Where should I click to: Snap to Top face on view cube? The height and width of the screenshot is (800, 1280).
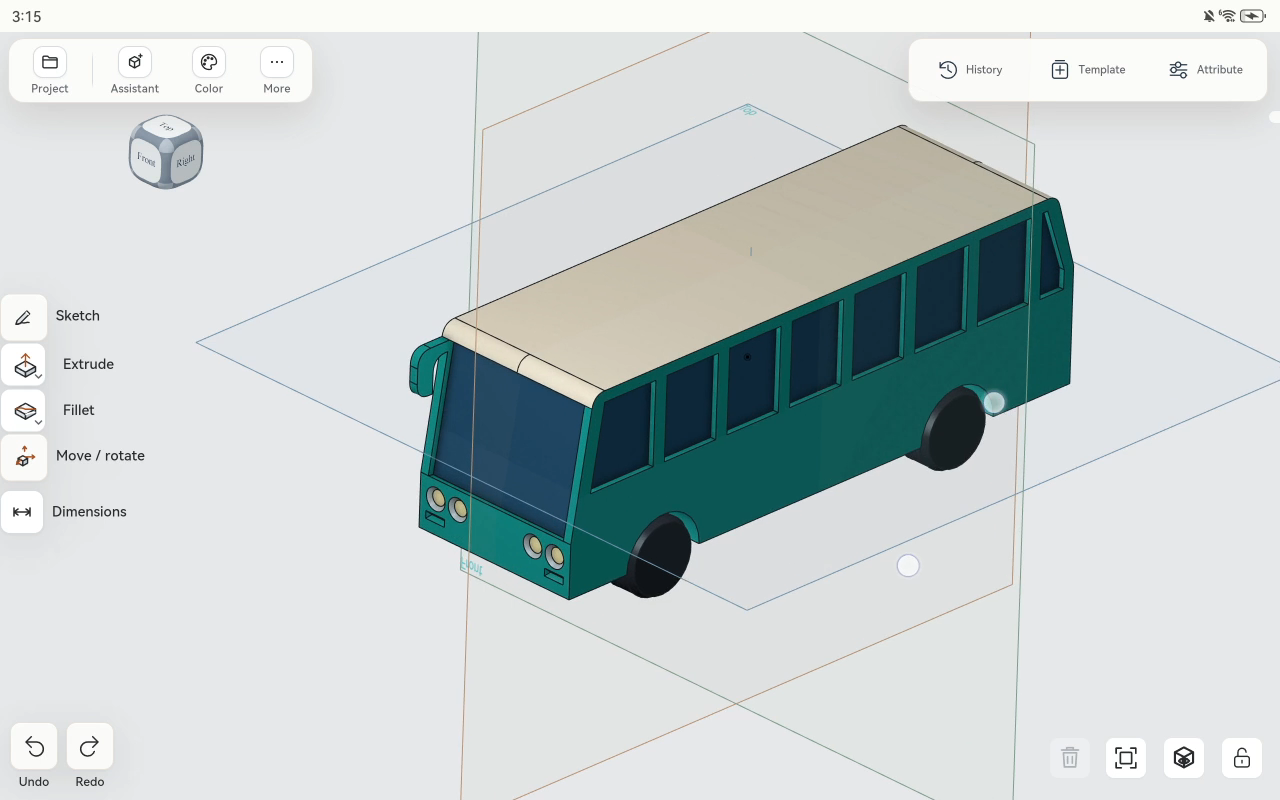coord(167,127)
